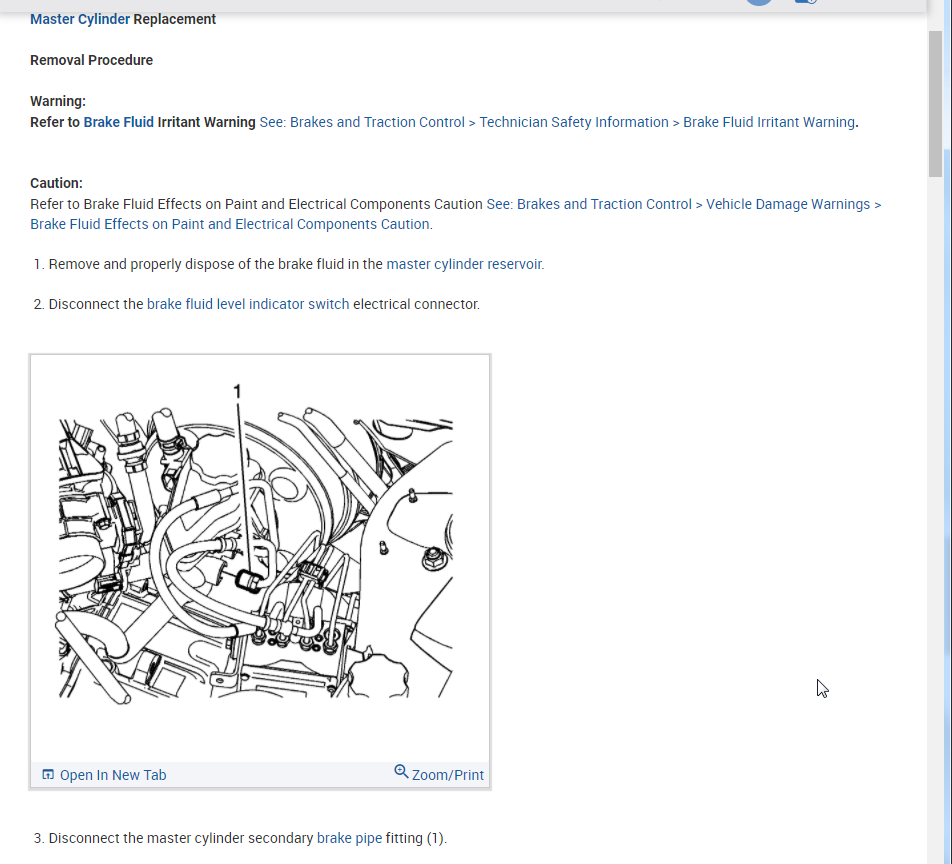Image resolution: width=952 pixels, height=864 pixels.
Task: Click the magnifier icon beside Zoom/Print
Action: (x=401, y=772)
